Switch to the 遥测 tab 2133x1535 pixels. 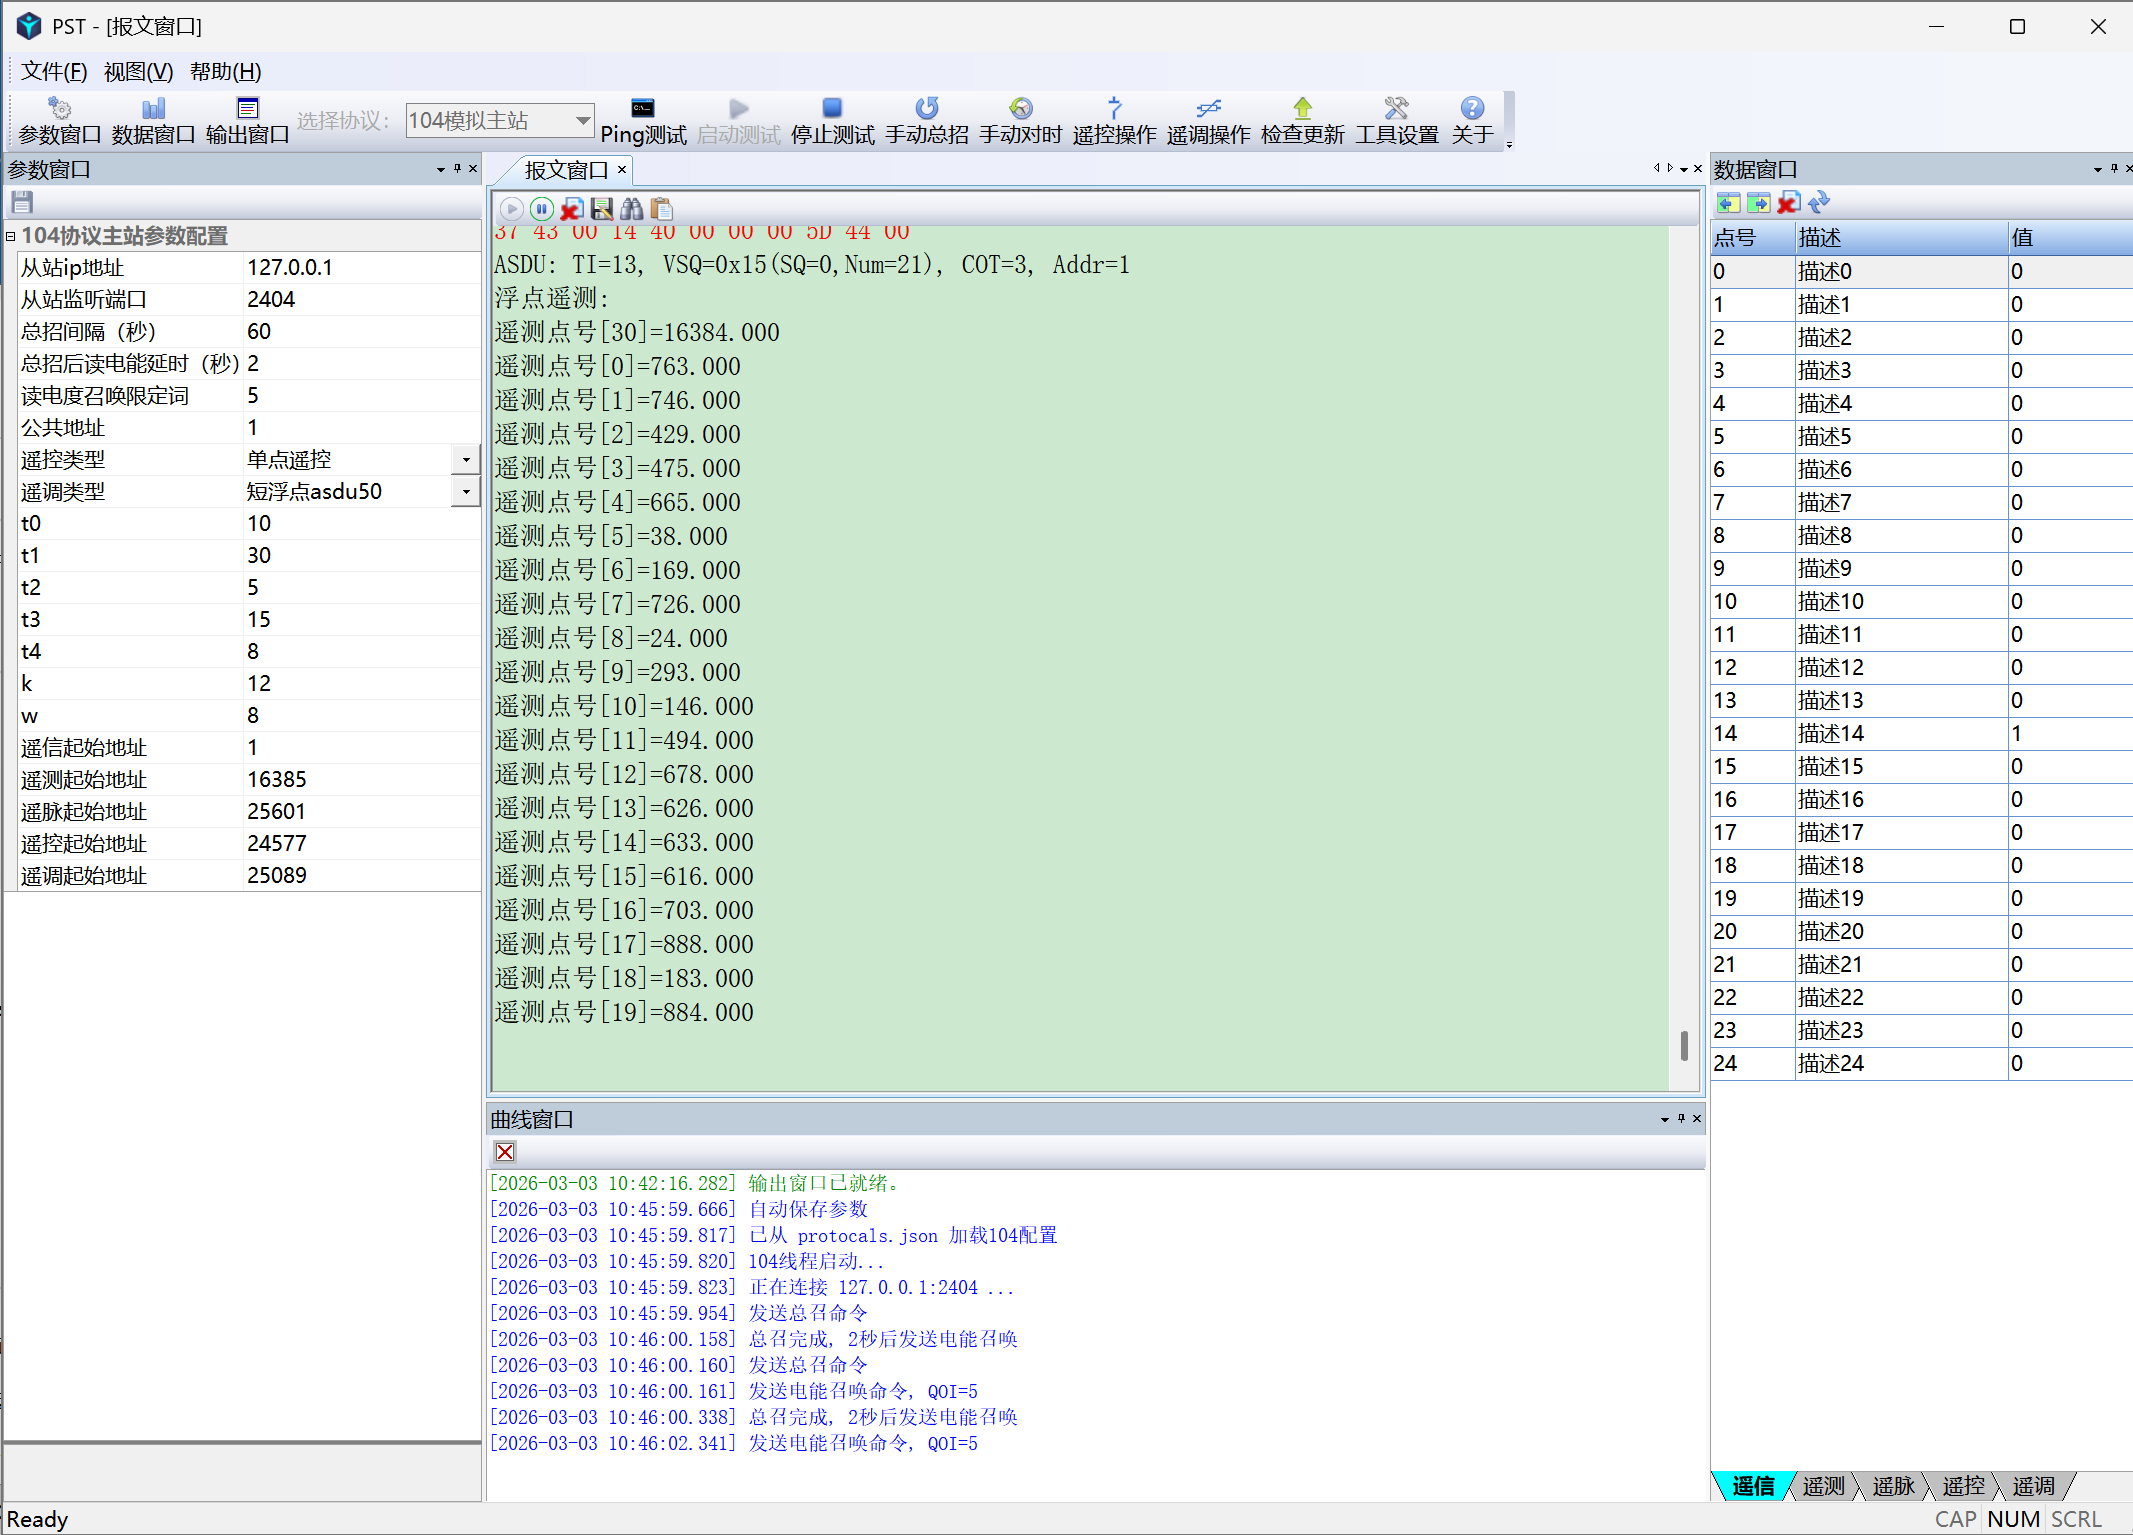pos(1823,1486)
